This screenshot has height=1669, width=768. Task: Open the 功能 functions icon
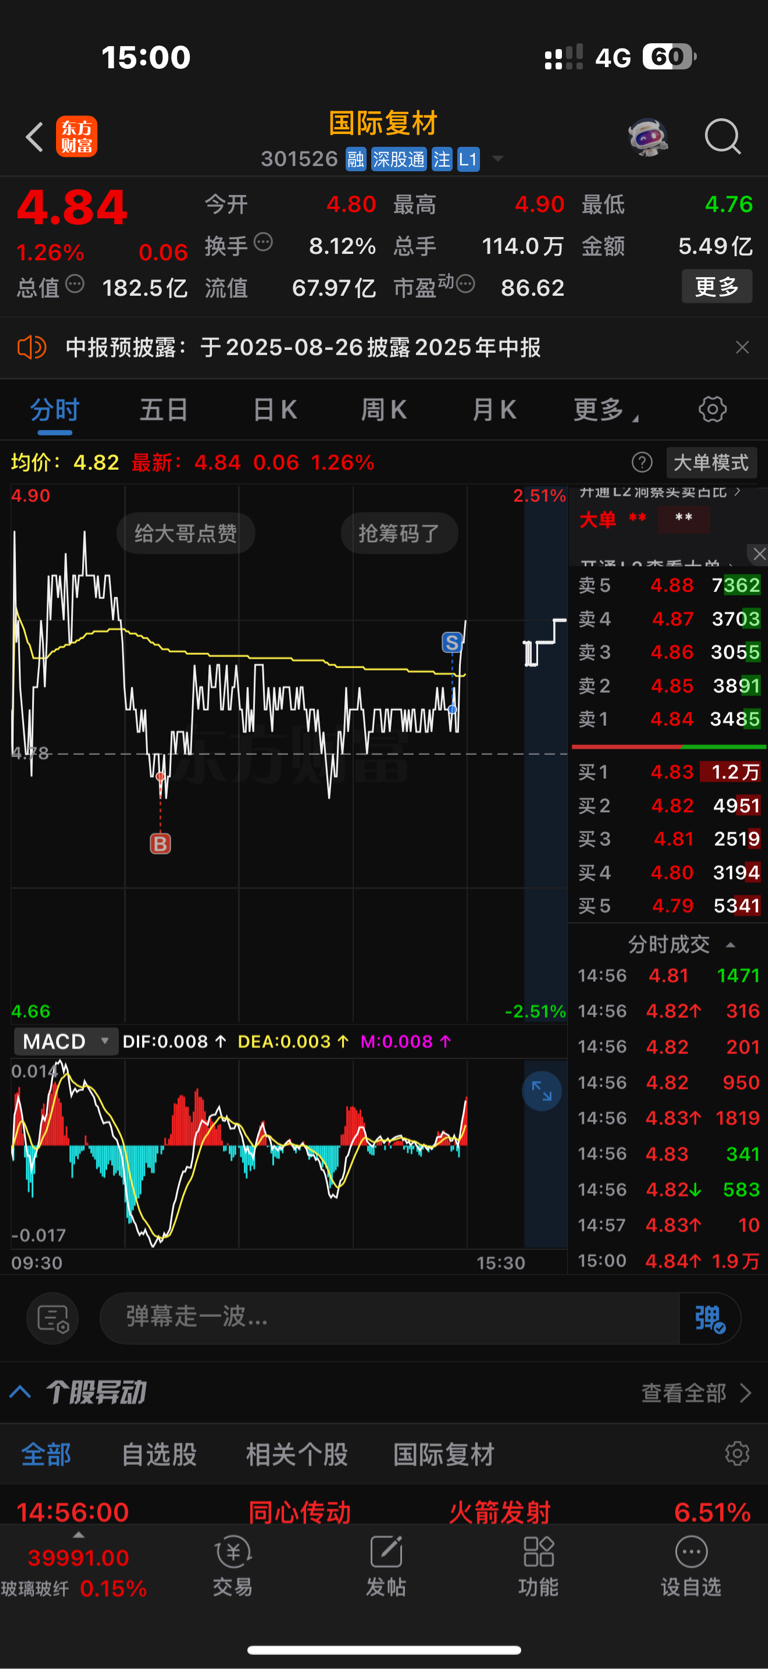(x=538, y=1566)
